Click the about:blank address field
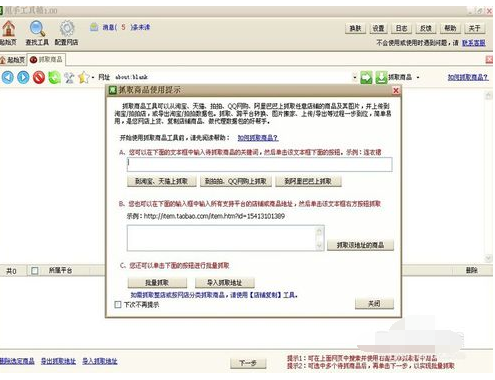 click(233, 77)
